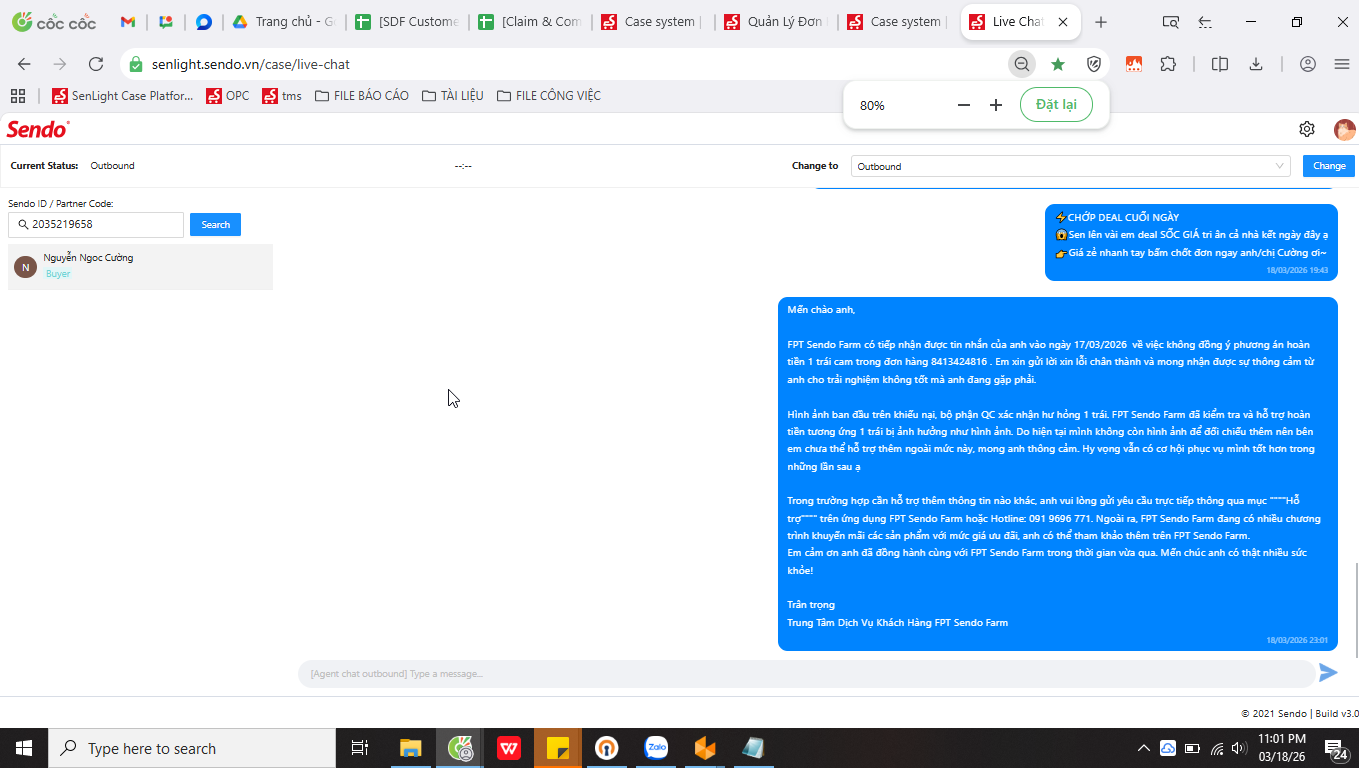Open Sticky Notes from the taskbar
1359x768 pixels.
point(558,748)
